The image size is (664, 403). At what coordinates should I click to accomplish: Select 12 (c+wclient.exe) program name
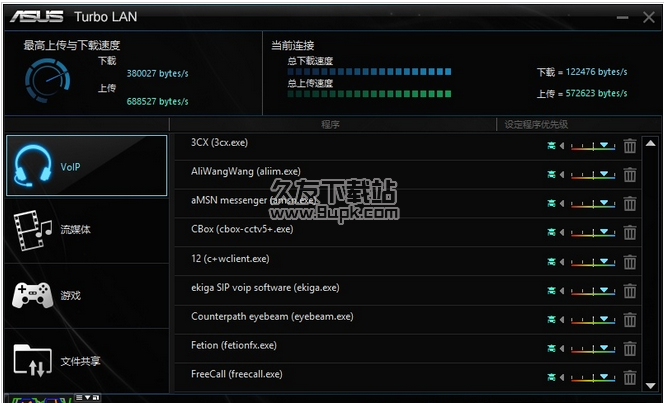point(230,259)
